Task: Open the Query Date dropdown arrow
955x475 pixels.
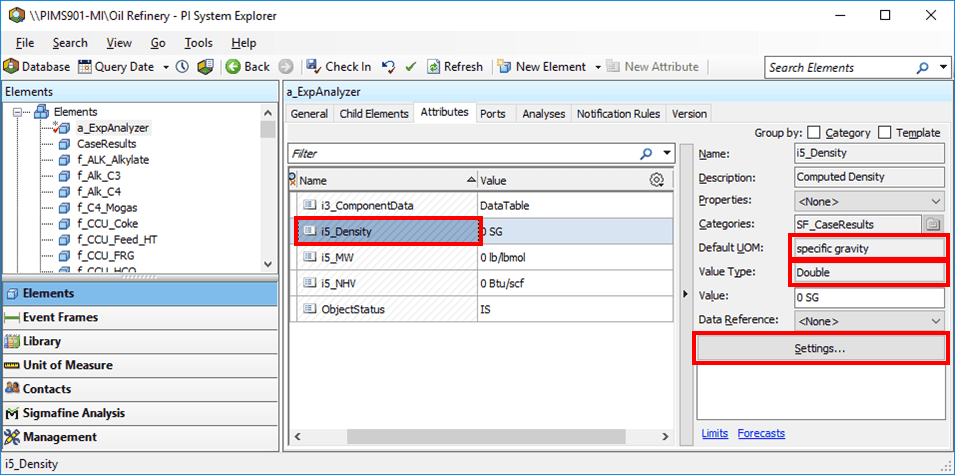Action: pyautogui.click(x=166, y=67)
